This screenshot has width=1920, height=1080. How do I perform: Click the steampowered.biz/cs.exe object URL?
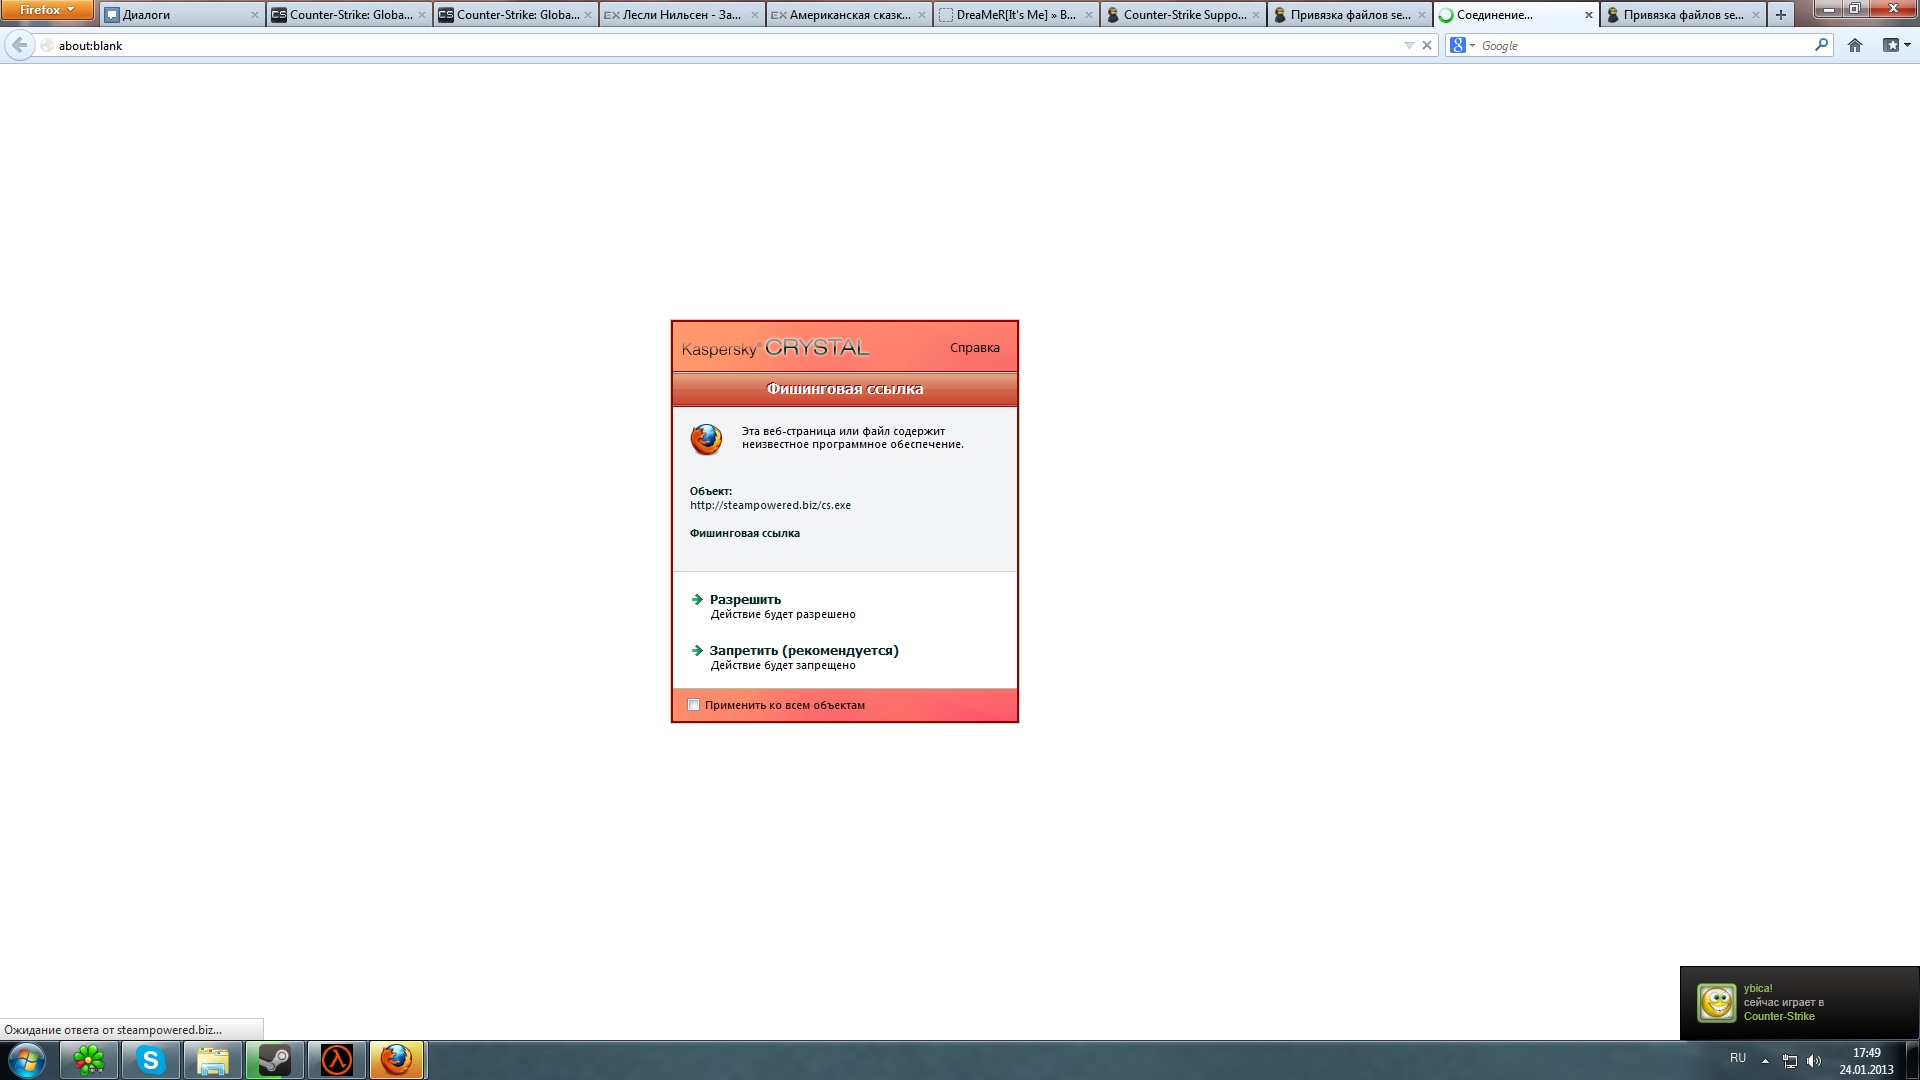[x=770, y=506]
